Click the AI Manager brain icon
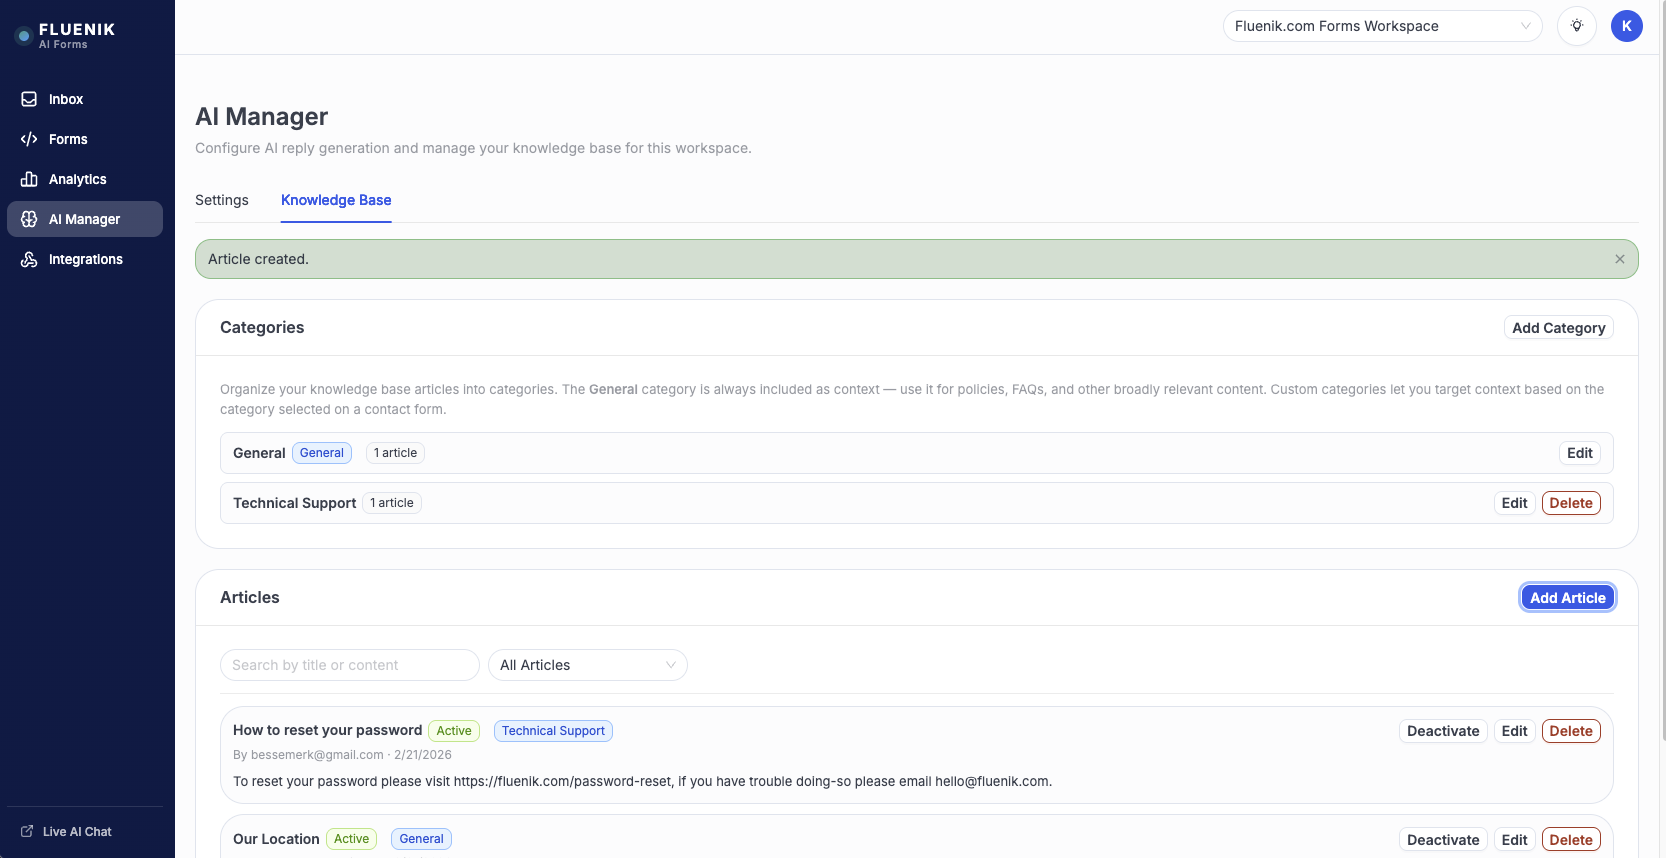This screenshot has width=1666, height=858. click(x=29, y=219)
